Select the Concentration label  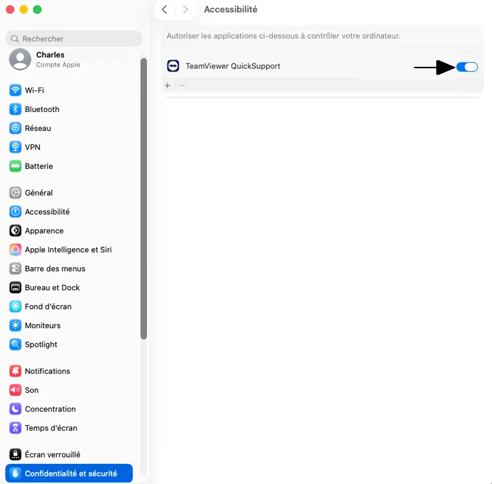coord(50,409)
